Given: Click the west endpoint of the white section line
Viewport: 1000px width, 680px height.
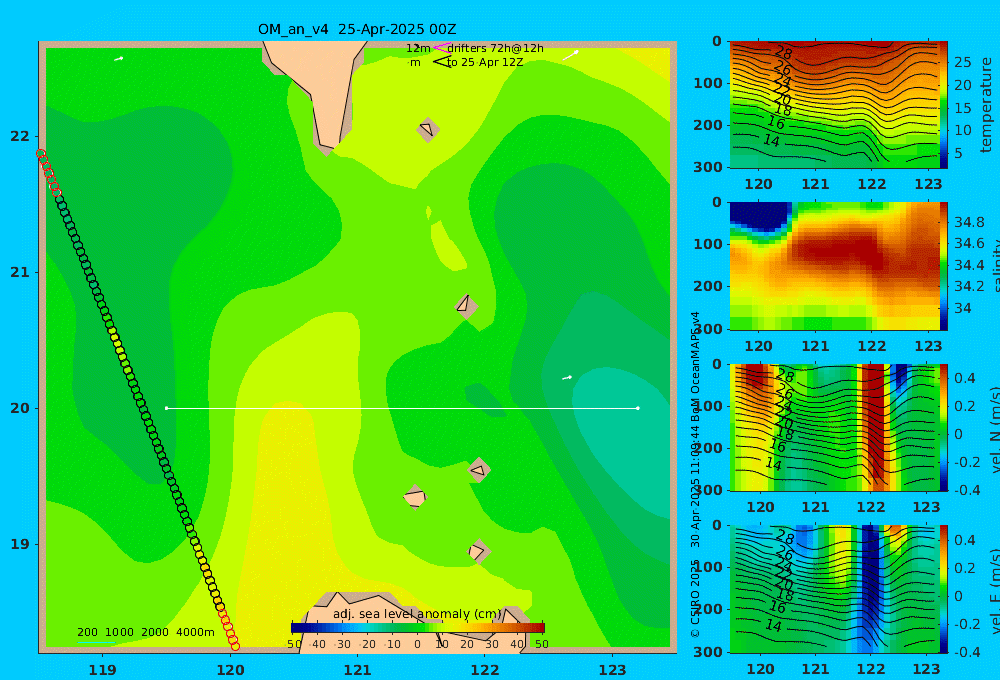Looking at the screenshot, I should tap(166, 408).
